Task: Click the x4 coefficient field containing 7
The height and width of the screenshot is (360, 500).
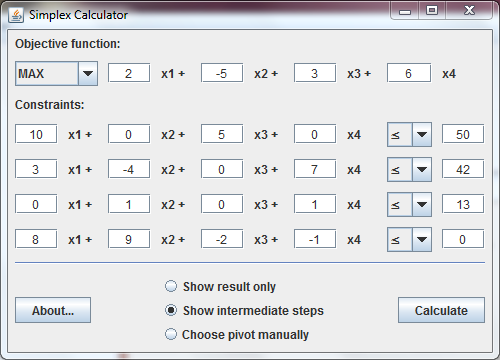Action: (x=315, y=169)
